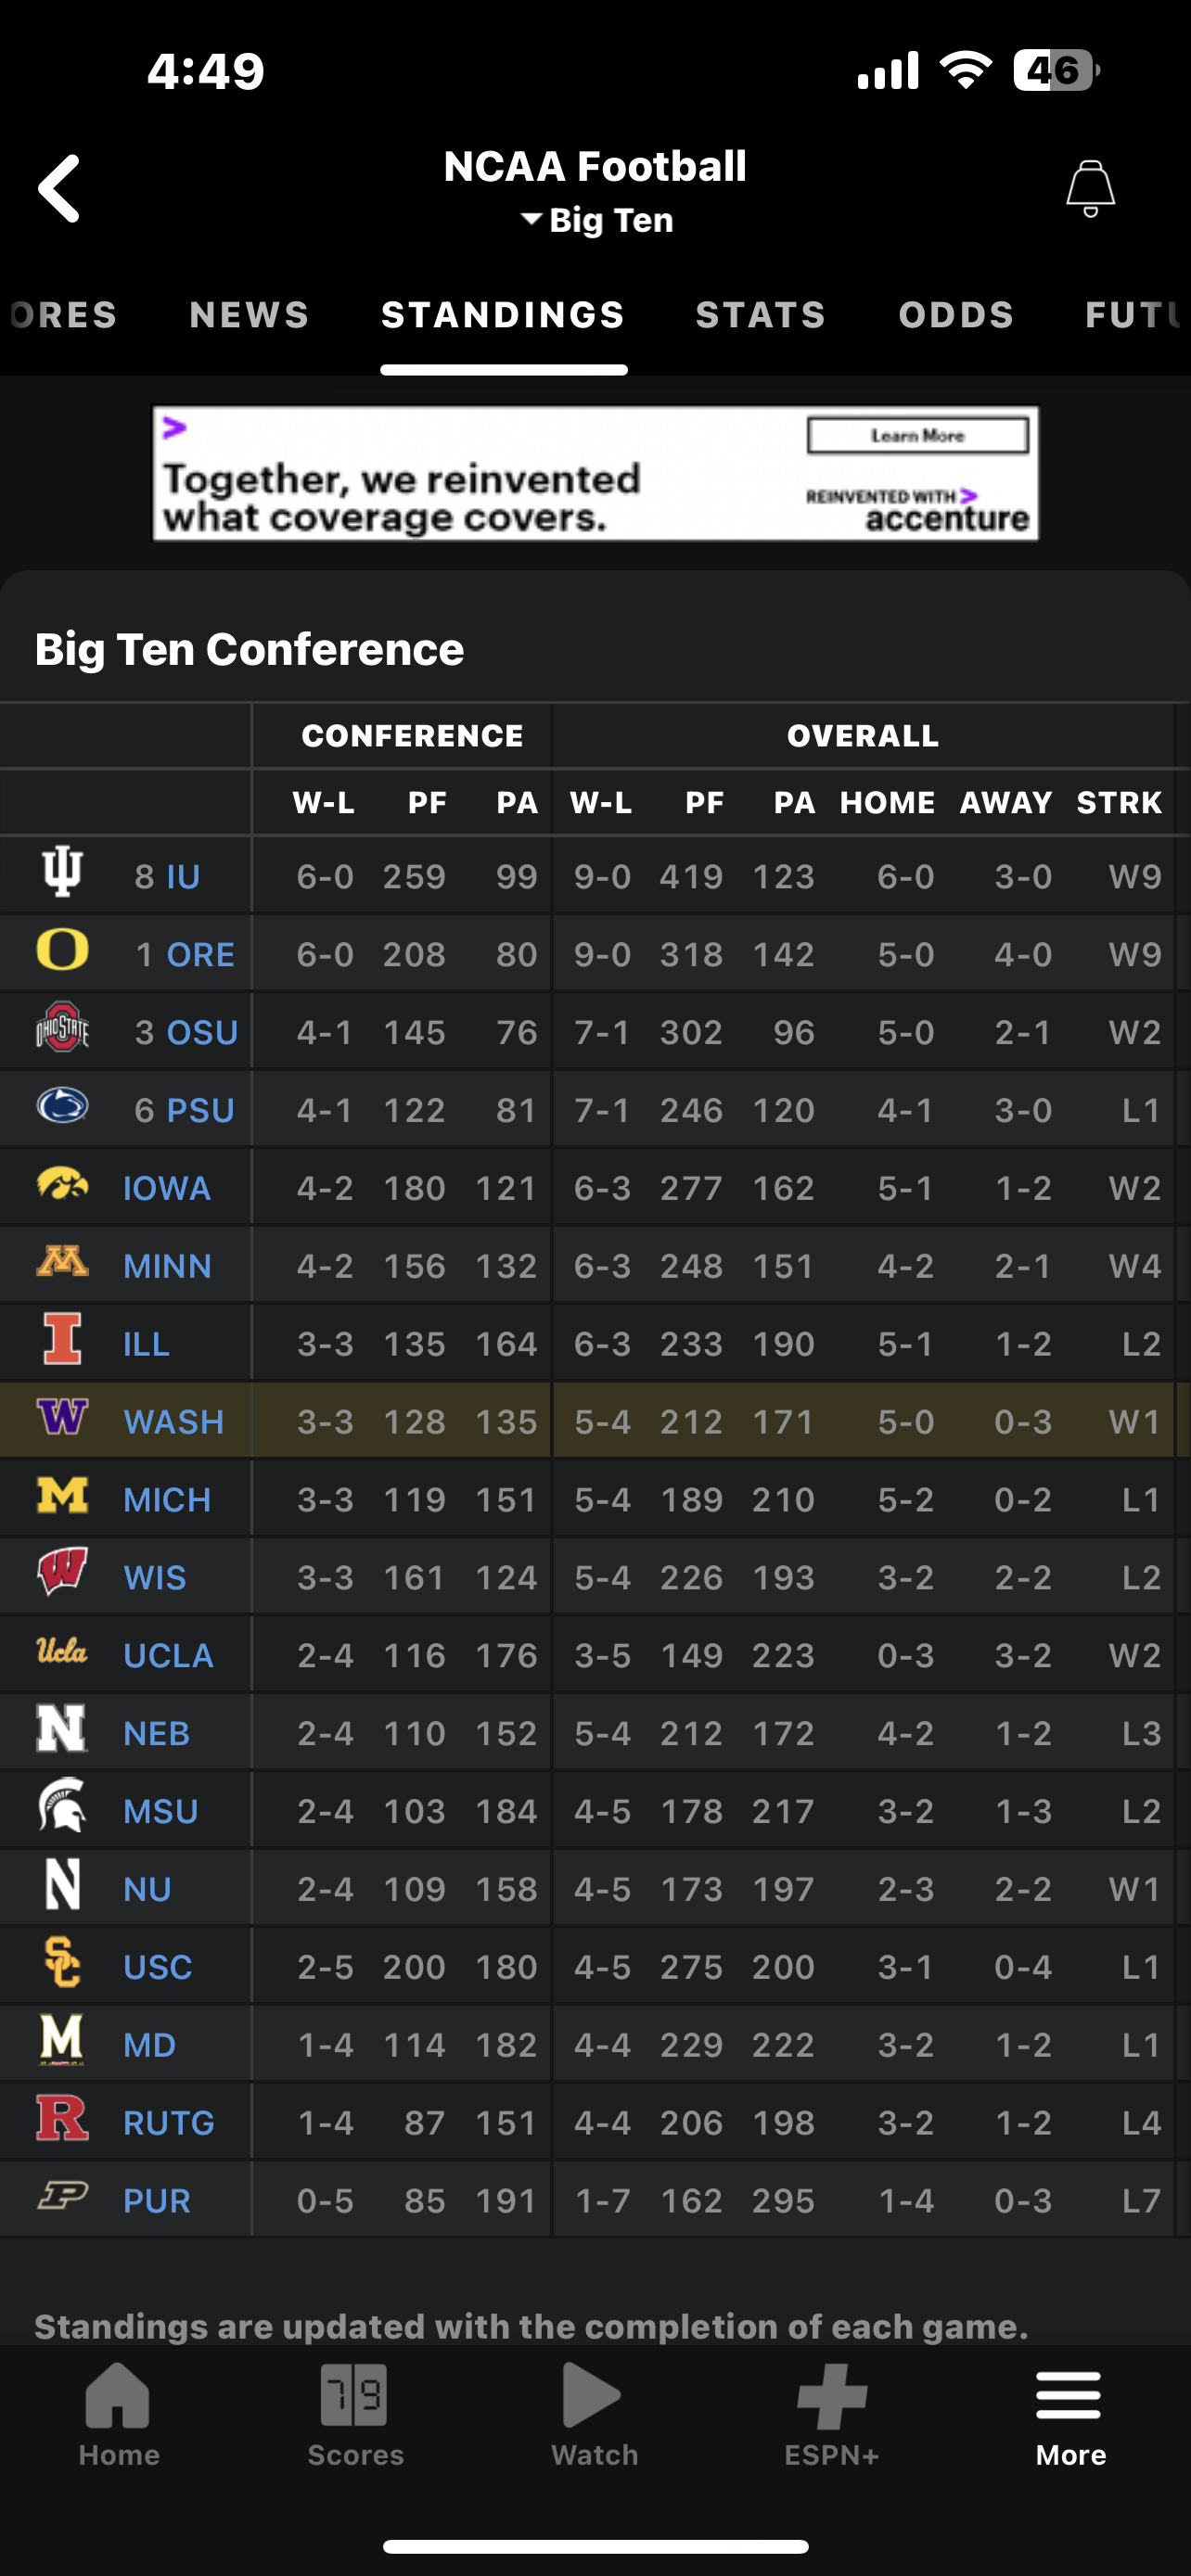The width and height of the screenshot is (1191, 2576).
Task: Open the PUR team link
Action: point(156,2201)
